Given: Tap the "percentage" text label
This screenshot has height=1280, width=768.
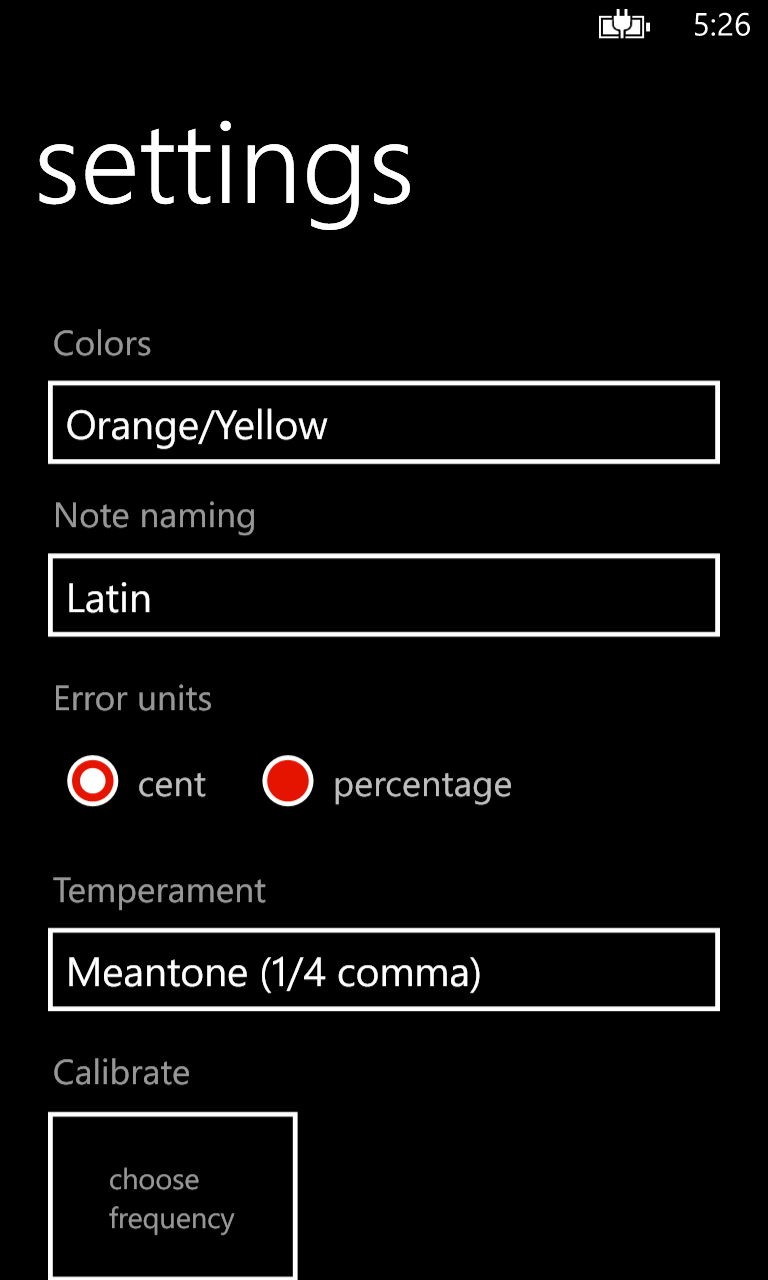Looking at the screenshot, I should [422, 785].
